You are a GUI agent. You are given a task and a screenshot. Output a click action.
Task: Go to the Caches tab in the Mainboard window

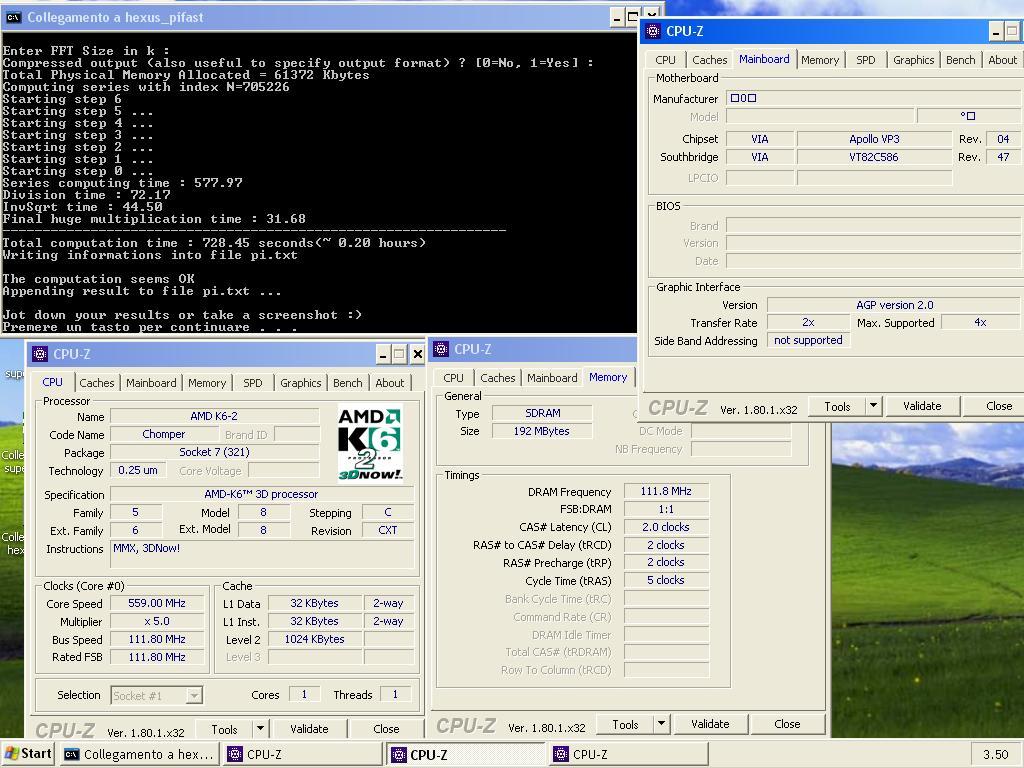point(710,59)
